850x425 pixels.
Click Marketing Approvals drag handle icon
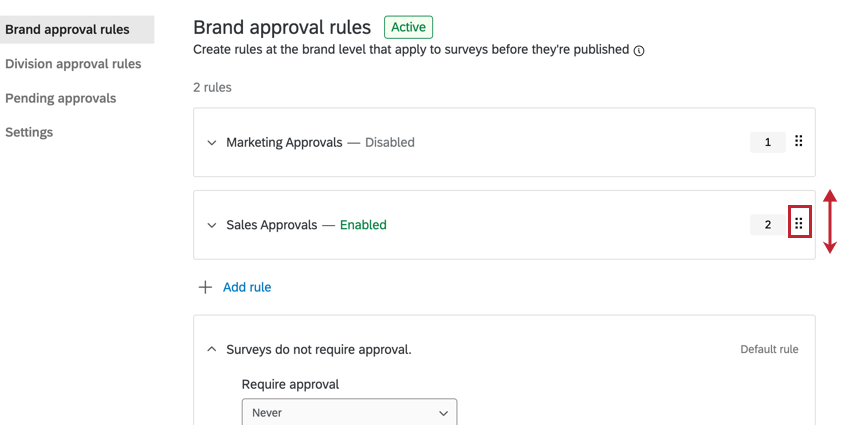click(x=798, y=142)
